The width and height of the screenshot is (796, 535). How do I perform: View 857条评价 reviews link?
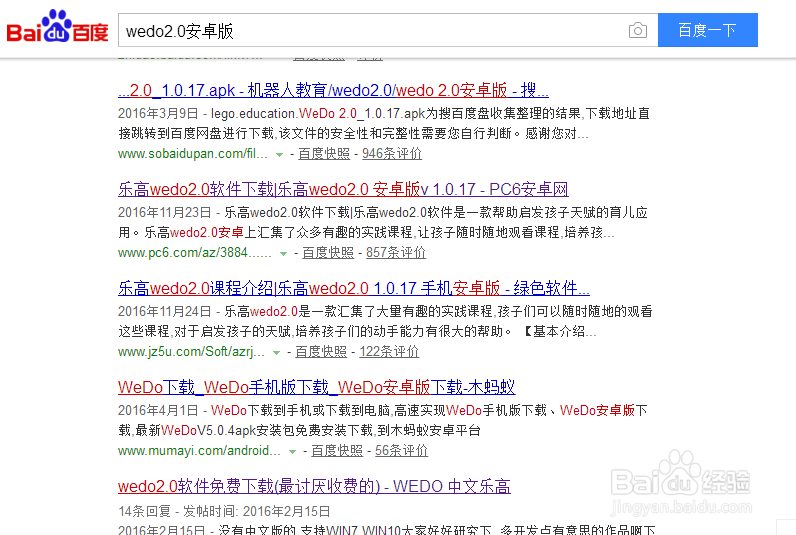coord(396,252)
